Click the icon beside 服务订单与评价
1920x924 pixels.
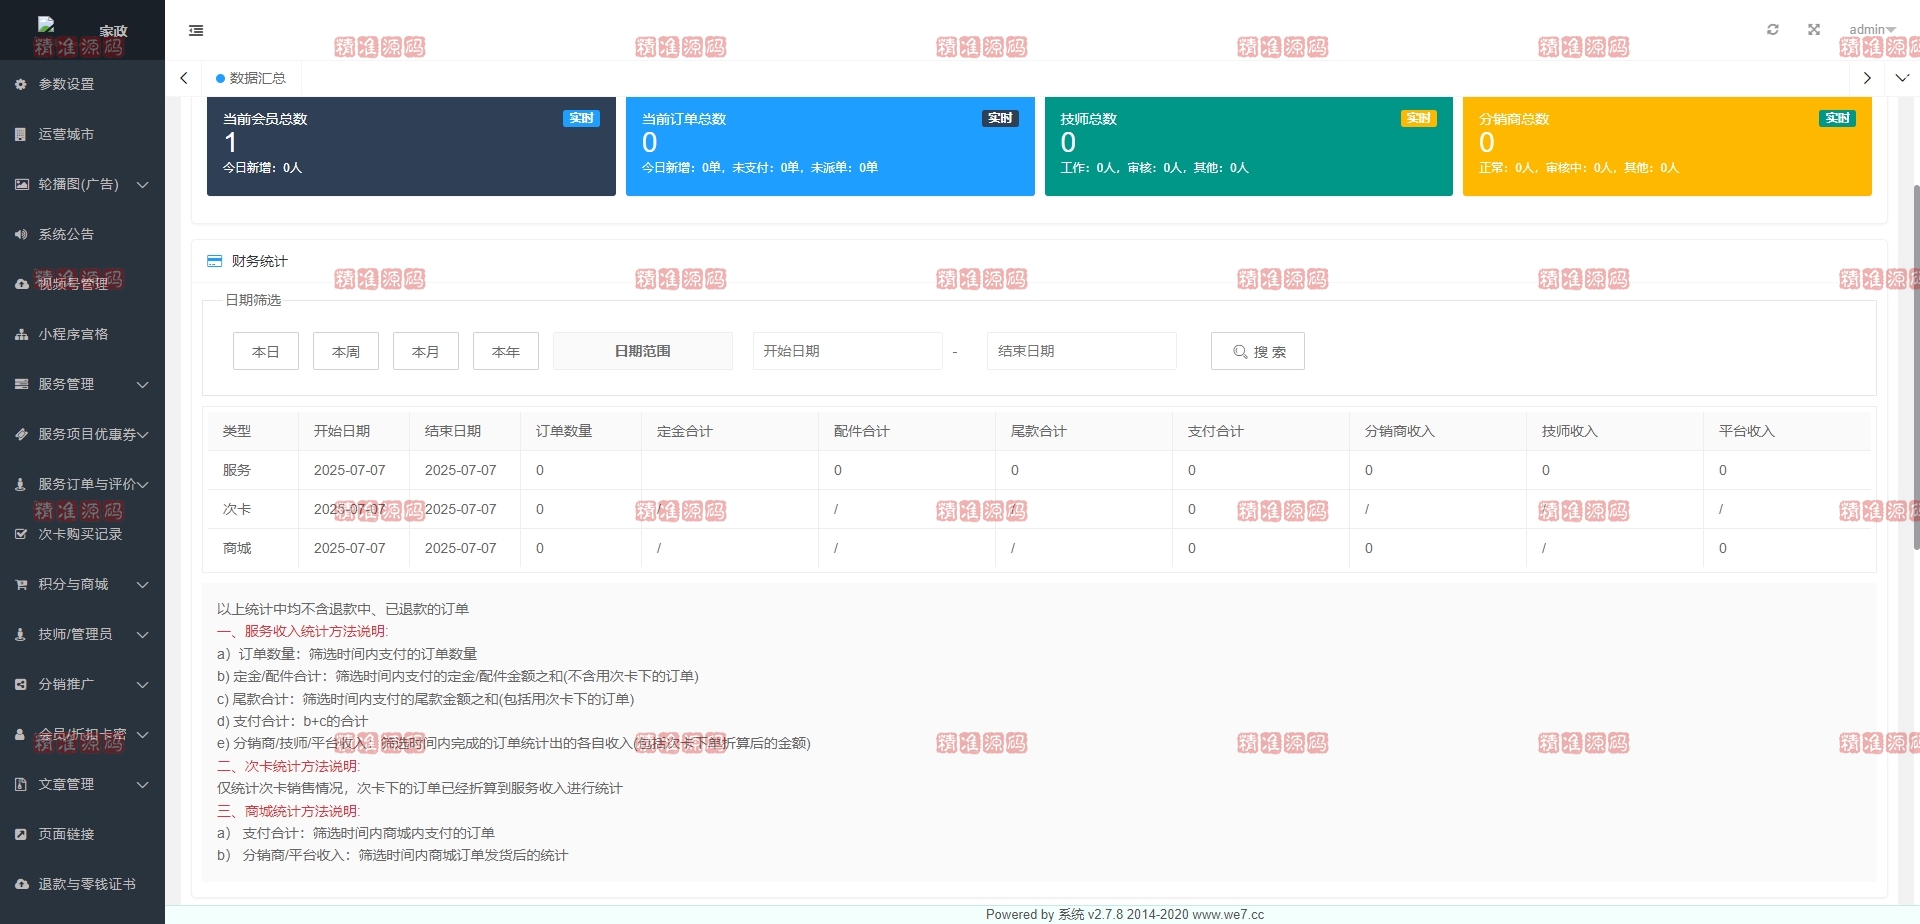point(21,484)
